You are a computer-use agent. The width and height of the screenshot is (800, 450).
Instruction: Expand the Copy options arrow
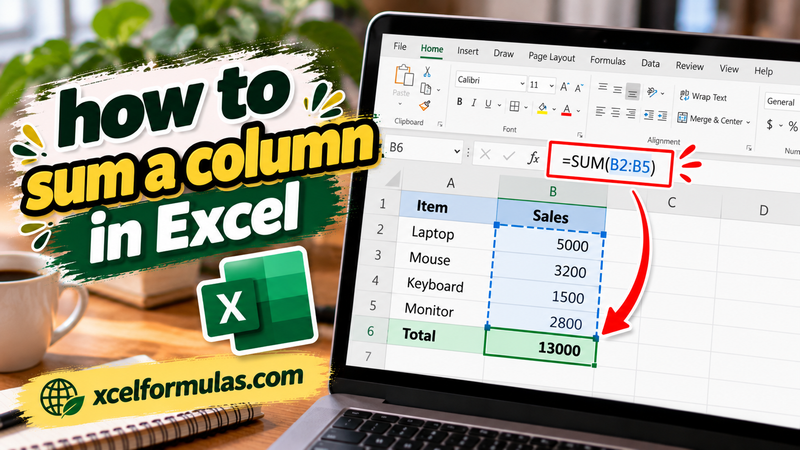[438, 90]
